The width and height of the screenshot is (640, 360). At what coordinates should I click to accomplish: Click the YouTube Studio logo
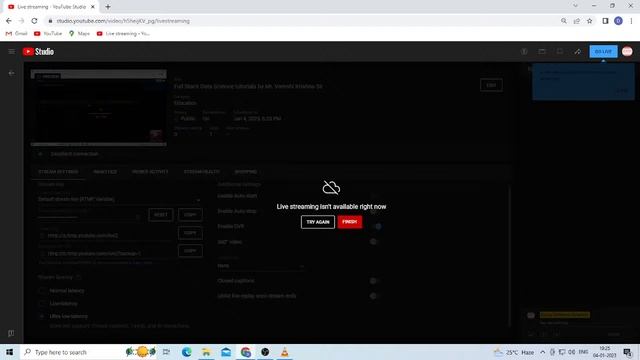38,51
